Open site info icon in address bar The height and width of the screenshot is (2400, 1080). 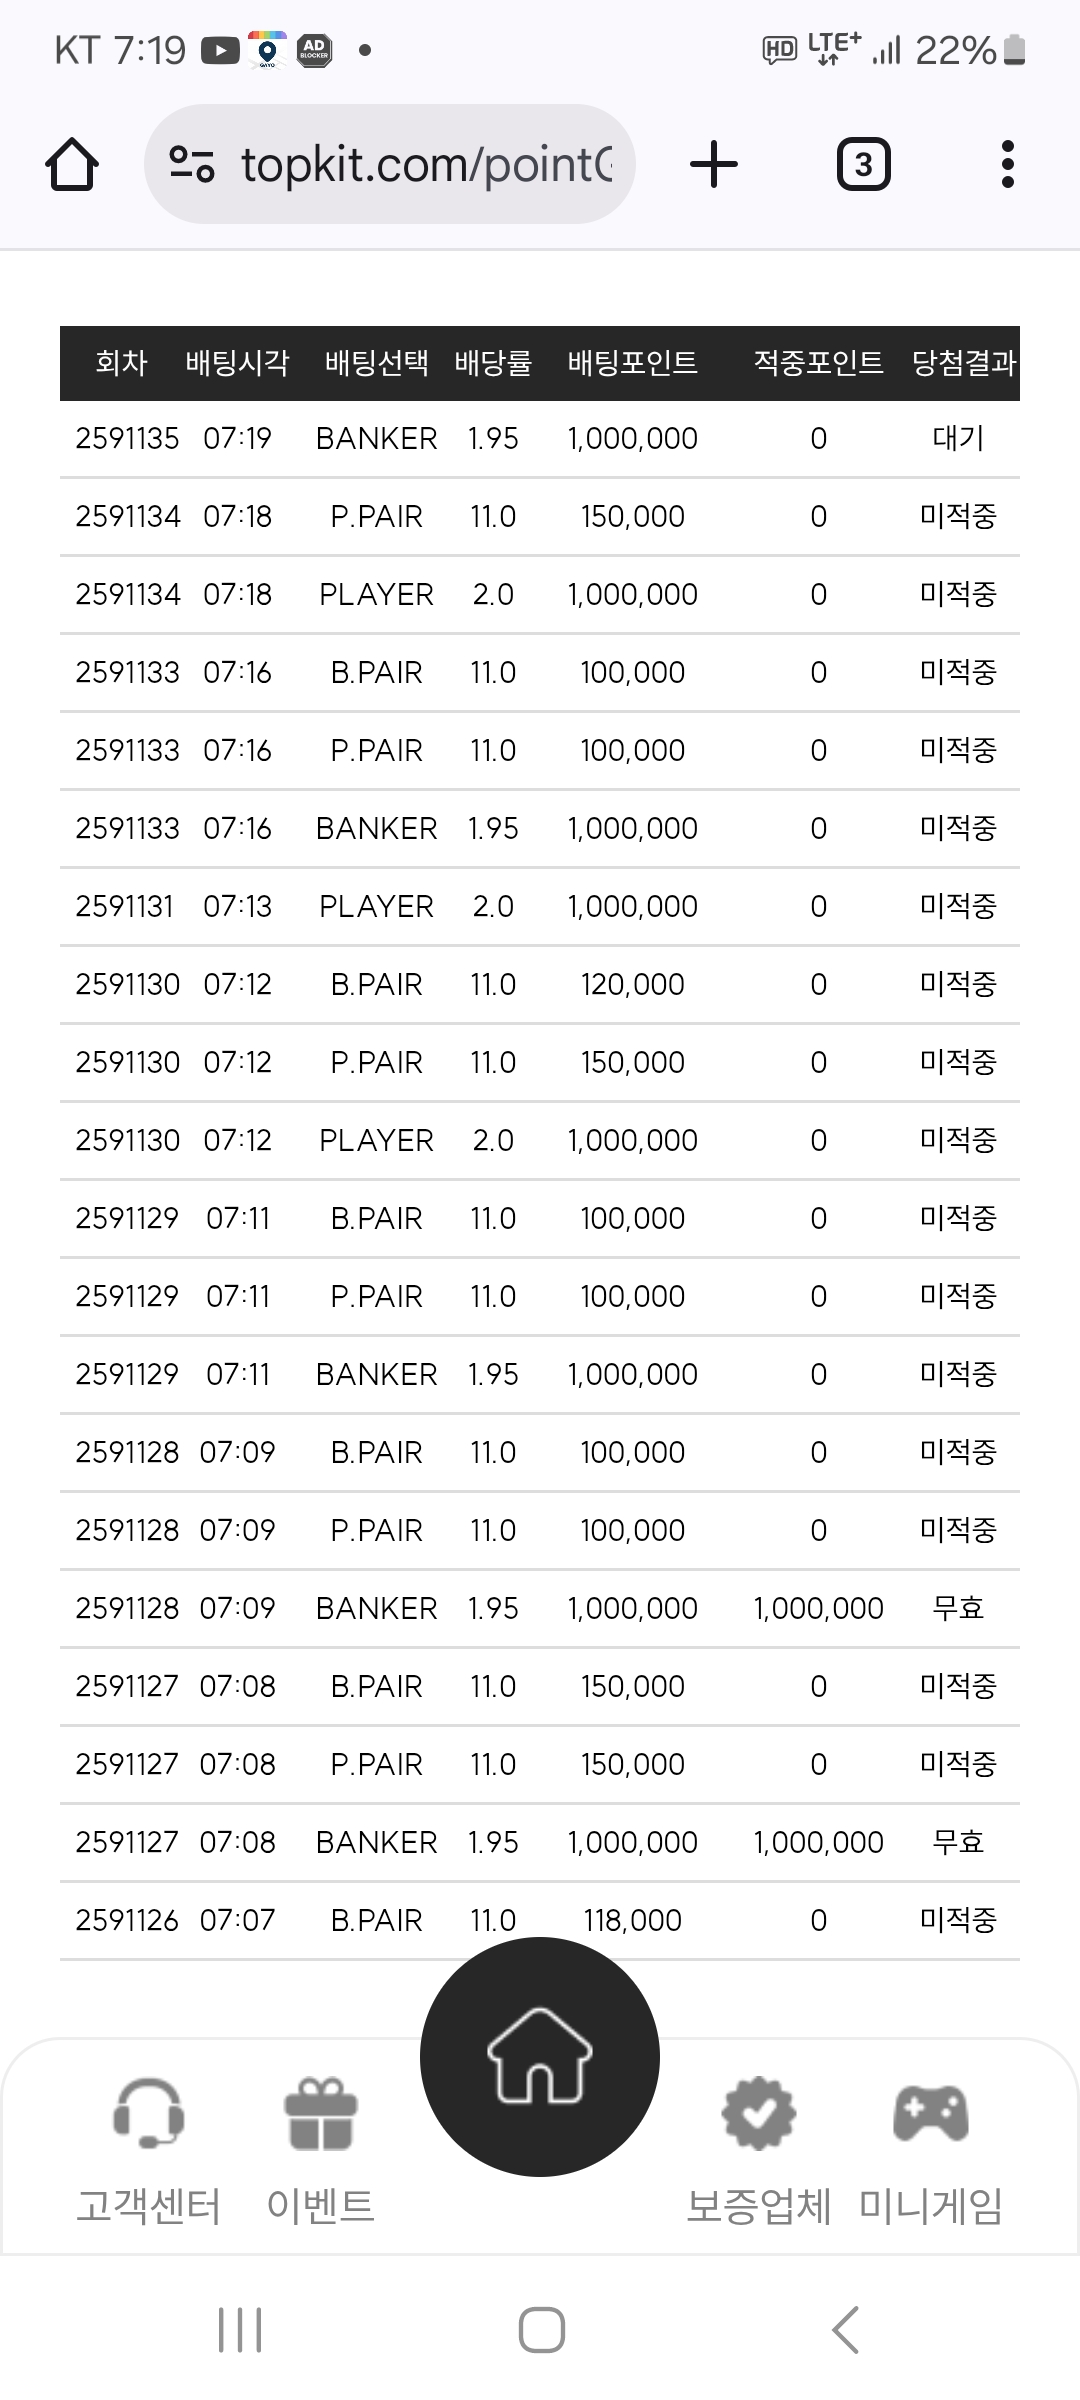click(191, 164)
